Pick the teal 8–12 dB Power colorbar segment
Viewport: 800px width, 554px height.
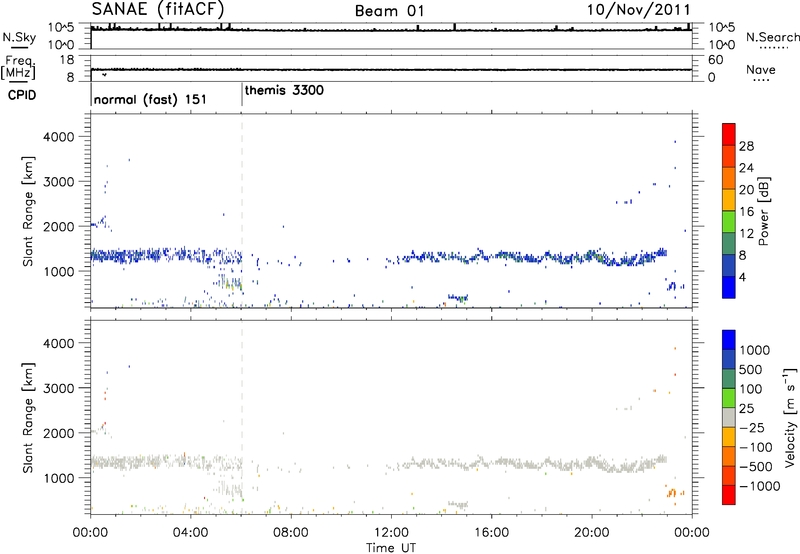point(729,244)
